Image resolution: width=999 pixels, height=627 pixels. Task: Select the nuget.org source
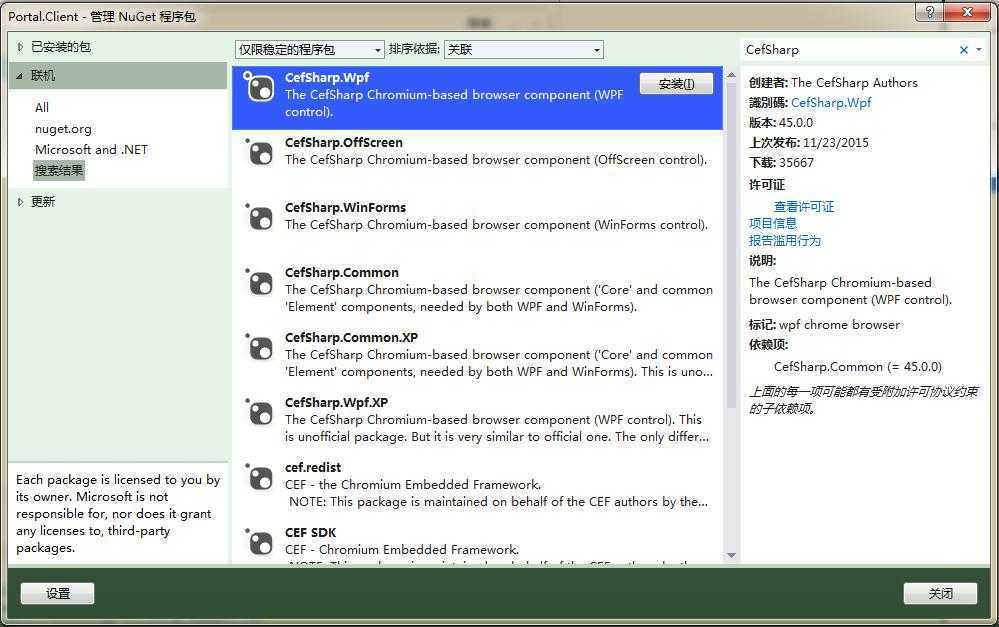63,129
